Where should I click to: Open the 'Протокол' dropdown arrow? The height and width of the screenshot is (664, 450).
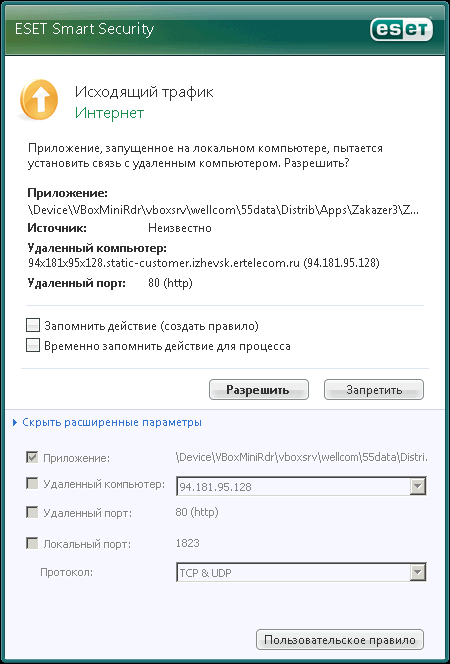(417, 573)
